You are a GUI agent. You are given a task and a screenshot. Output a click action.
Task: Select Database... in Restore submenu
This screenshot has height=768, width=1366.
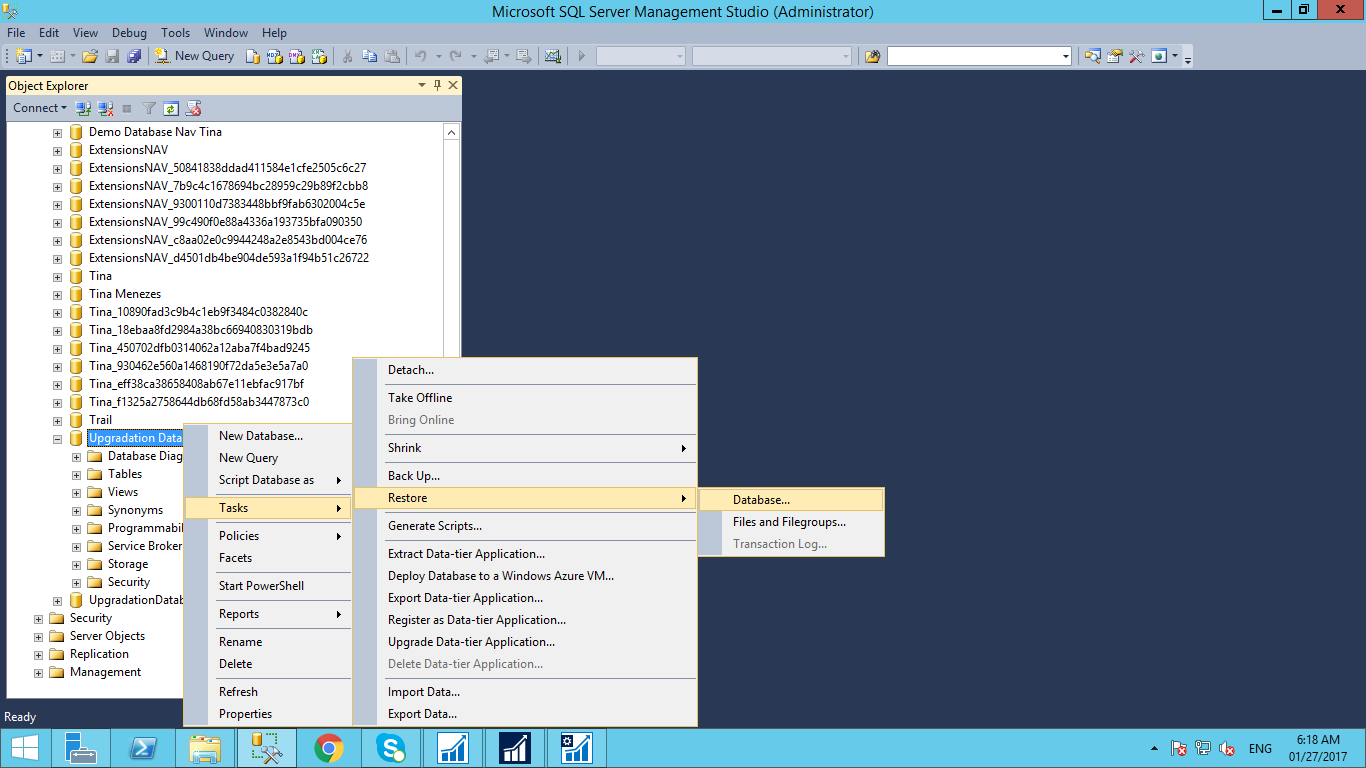pyautogui.click(x=791, y=500)
